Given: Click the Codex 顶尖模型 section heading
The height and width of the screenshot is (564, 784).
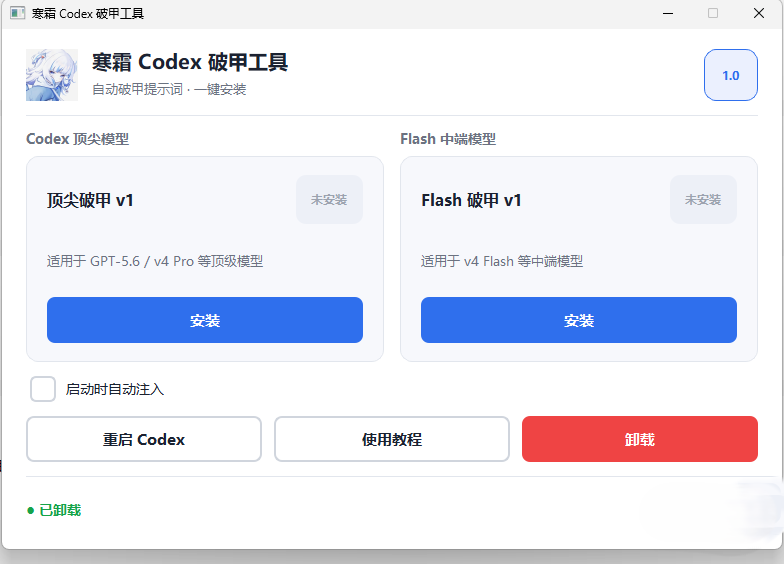Looking at the screenshot, I should (x=78, y=138).
